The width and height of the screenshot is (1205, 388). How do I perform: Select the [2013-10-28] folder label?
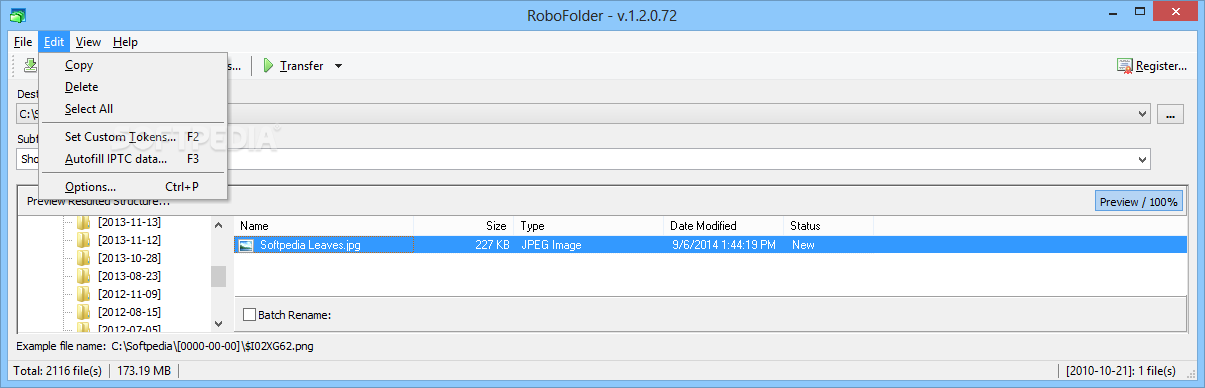(128, 258)
